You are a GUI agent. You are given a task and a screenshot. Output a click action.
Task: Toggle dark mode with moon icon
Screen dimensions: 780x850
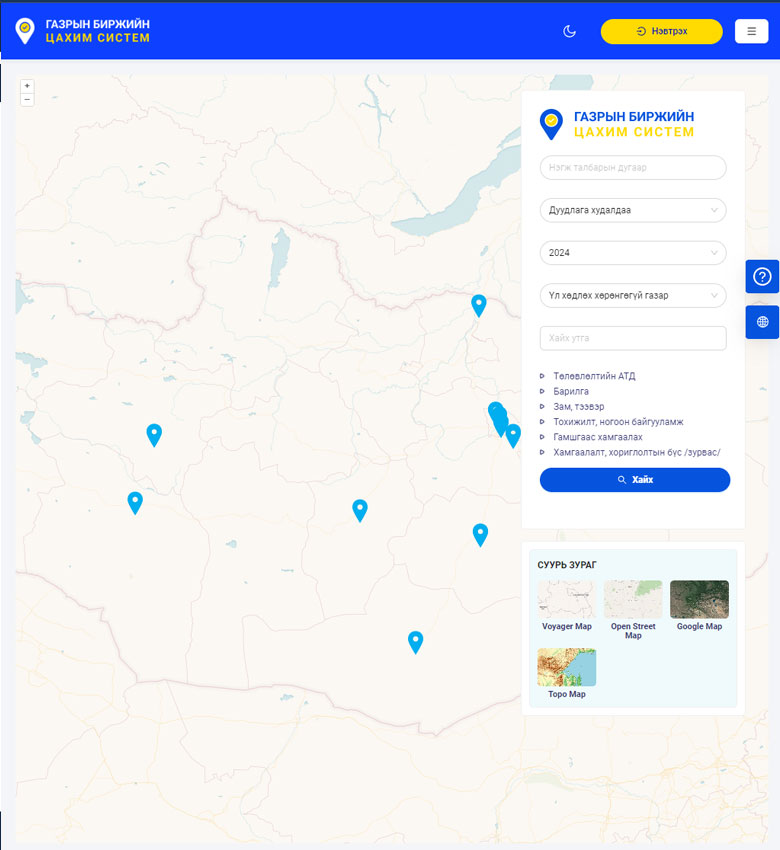point(570,31)
